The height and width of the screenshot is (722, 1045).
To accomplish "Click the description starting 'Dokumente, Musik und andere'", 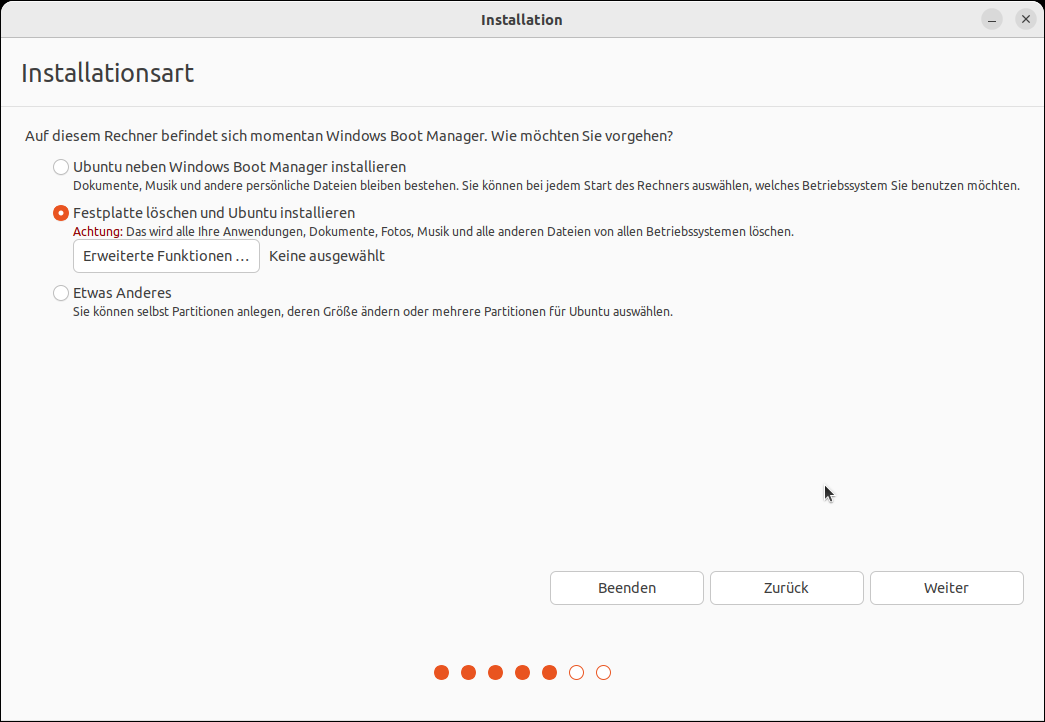I will tap(546, 185).
